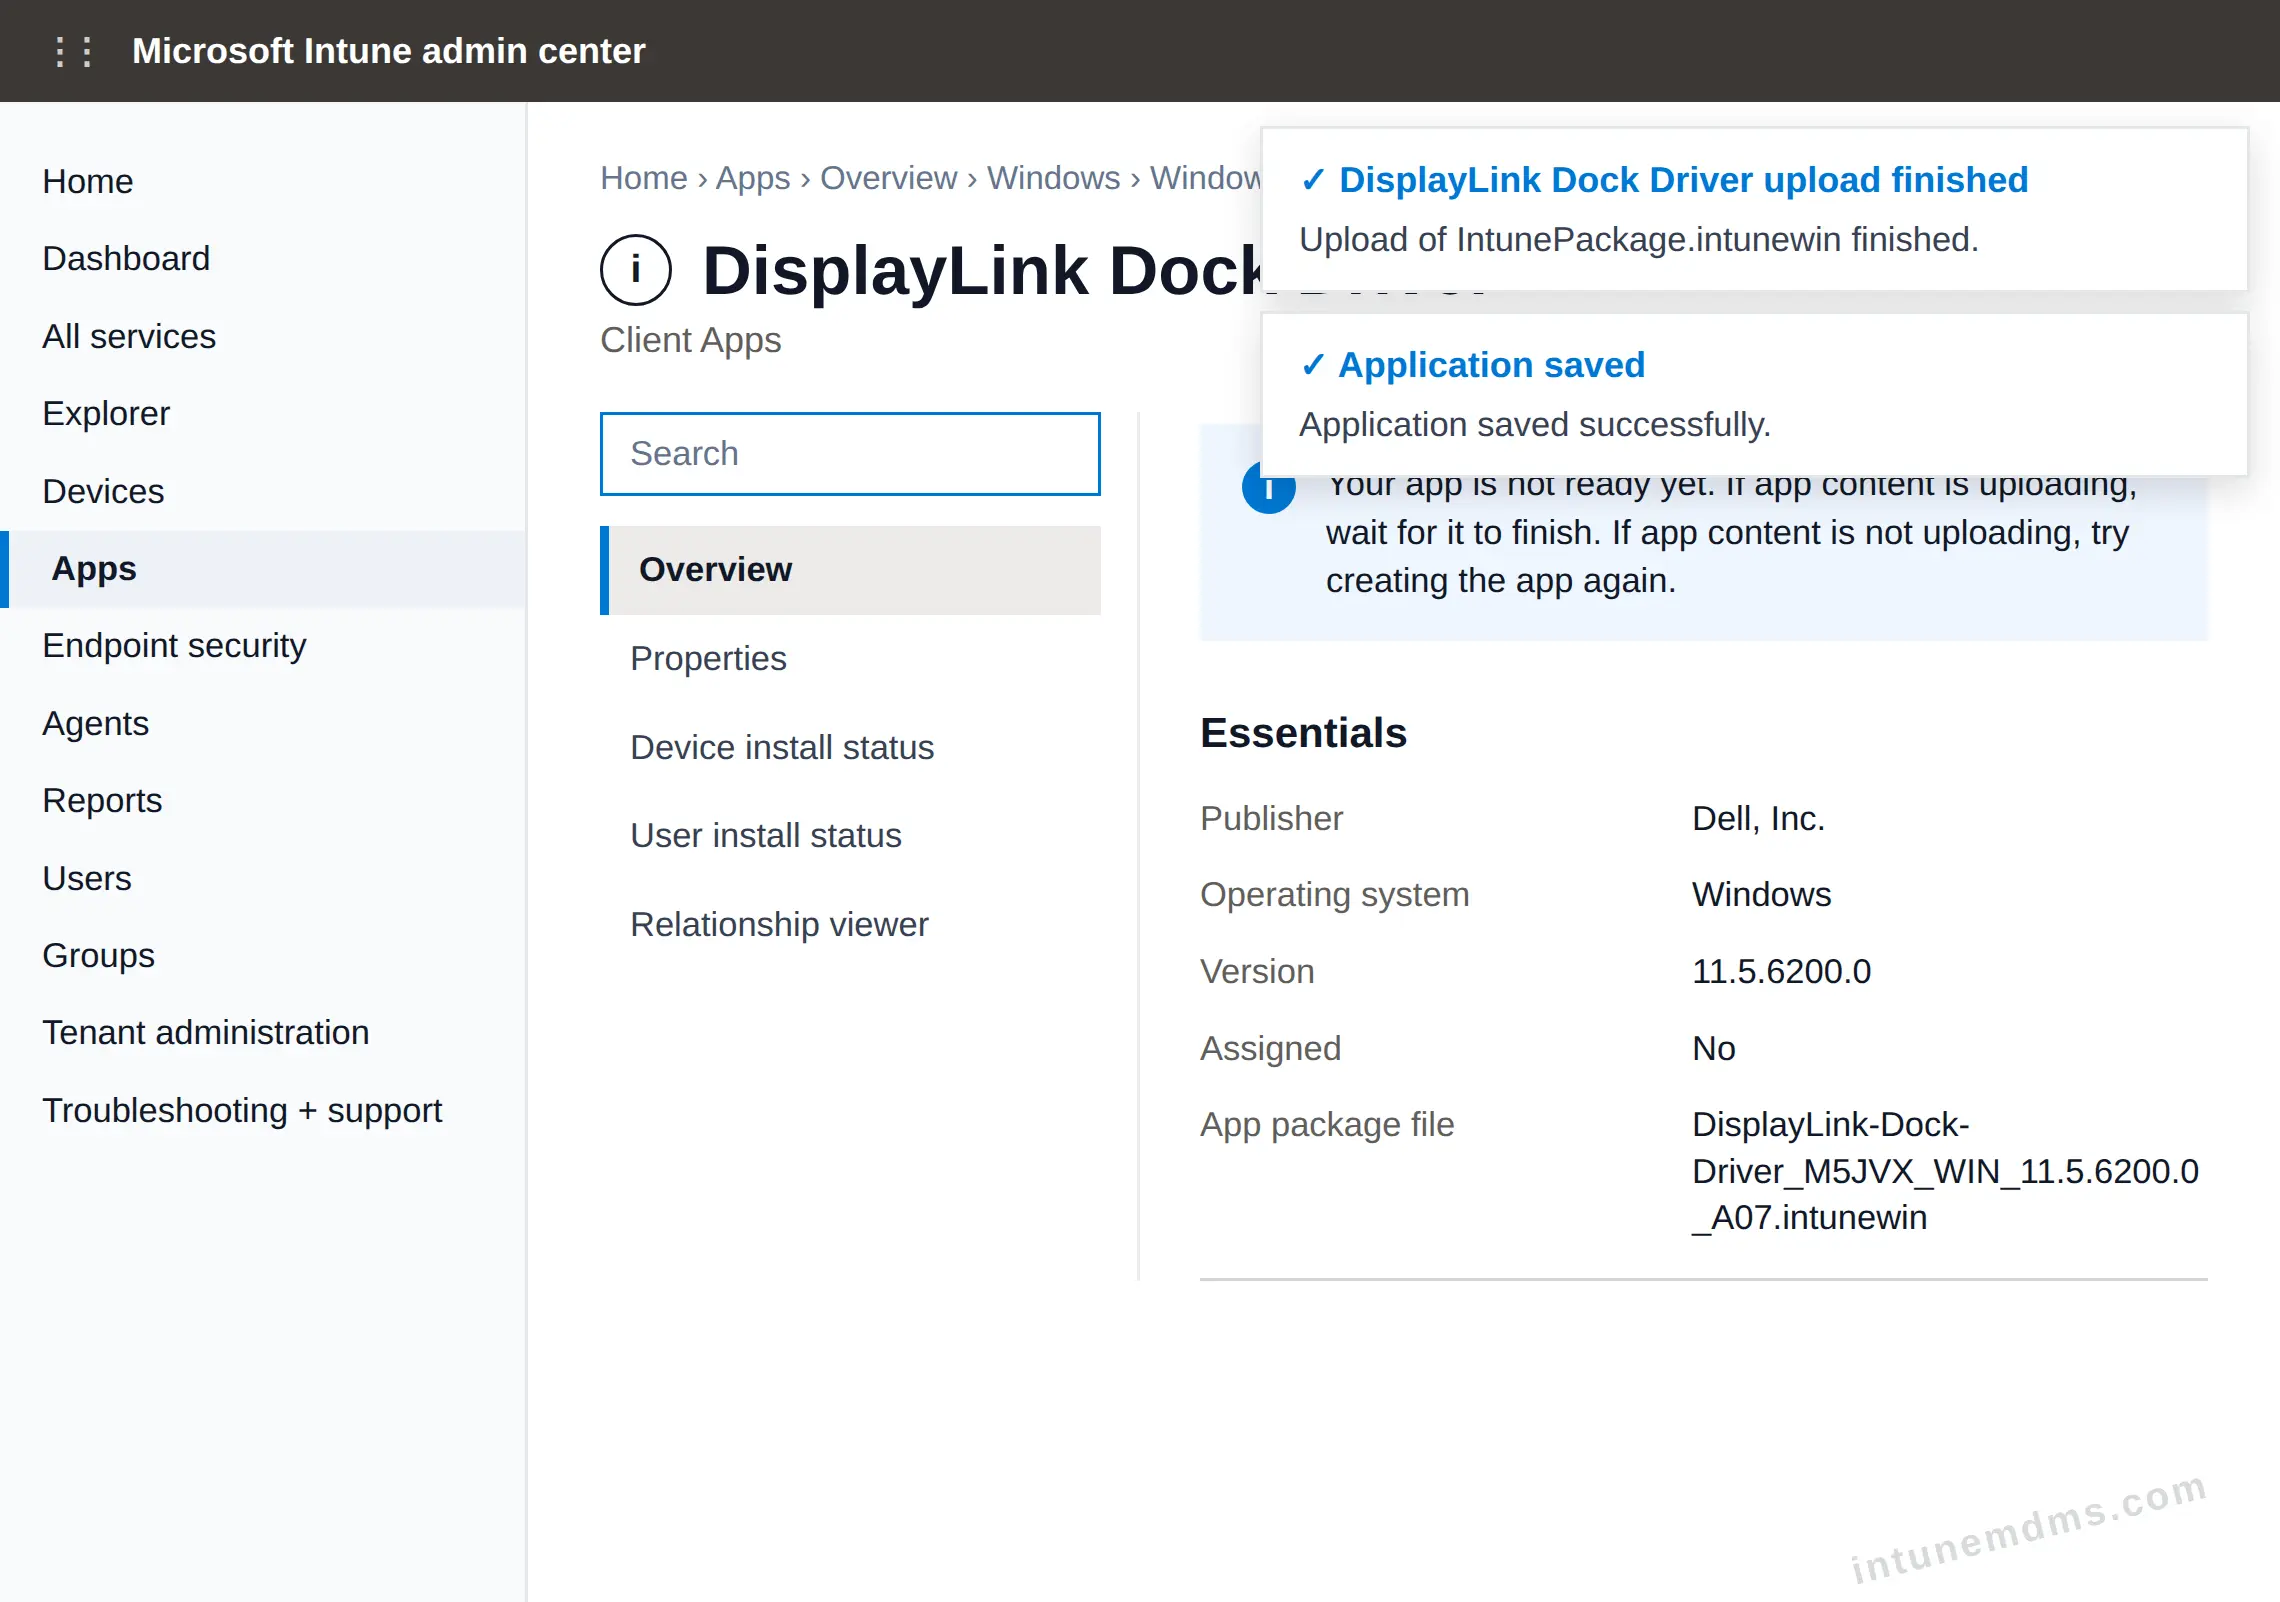The height and width of the screenshot is (1602, 2280).
Task: Click the Assigned value No
Action: (1713, 1049)
